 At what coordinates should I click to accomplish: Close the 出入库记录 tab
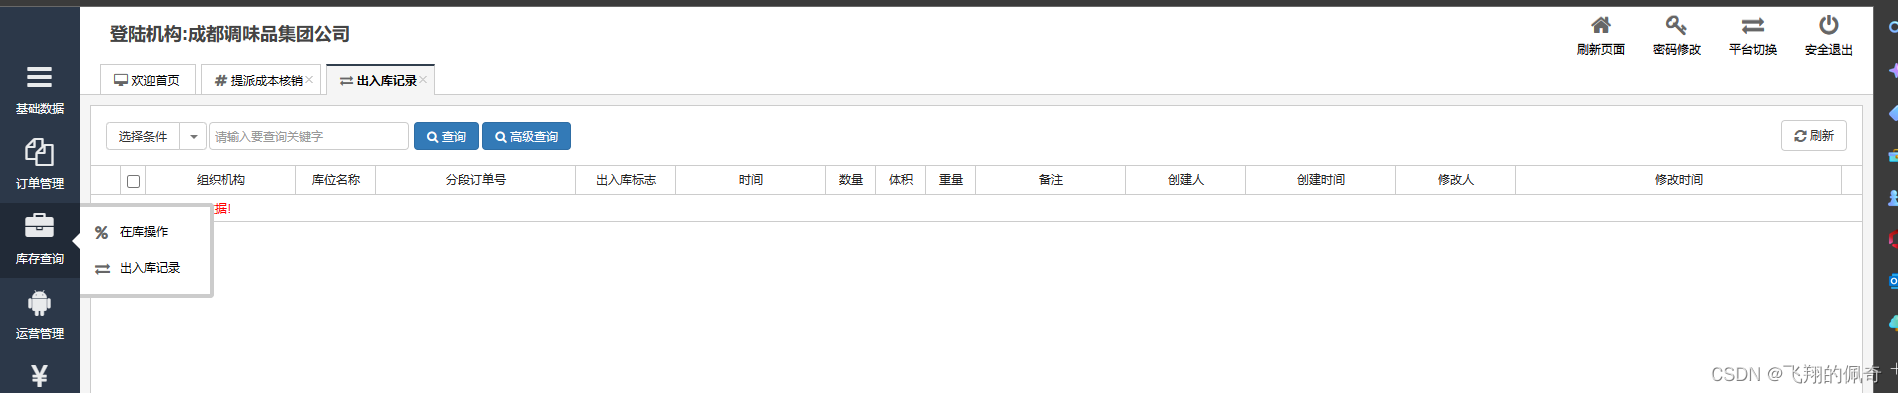tap(423, 79)
